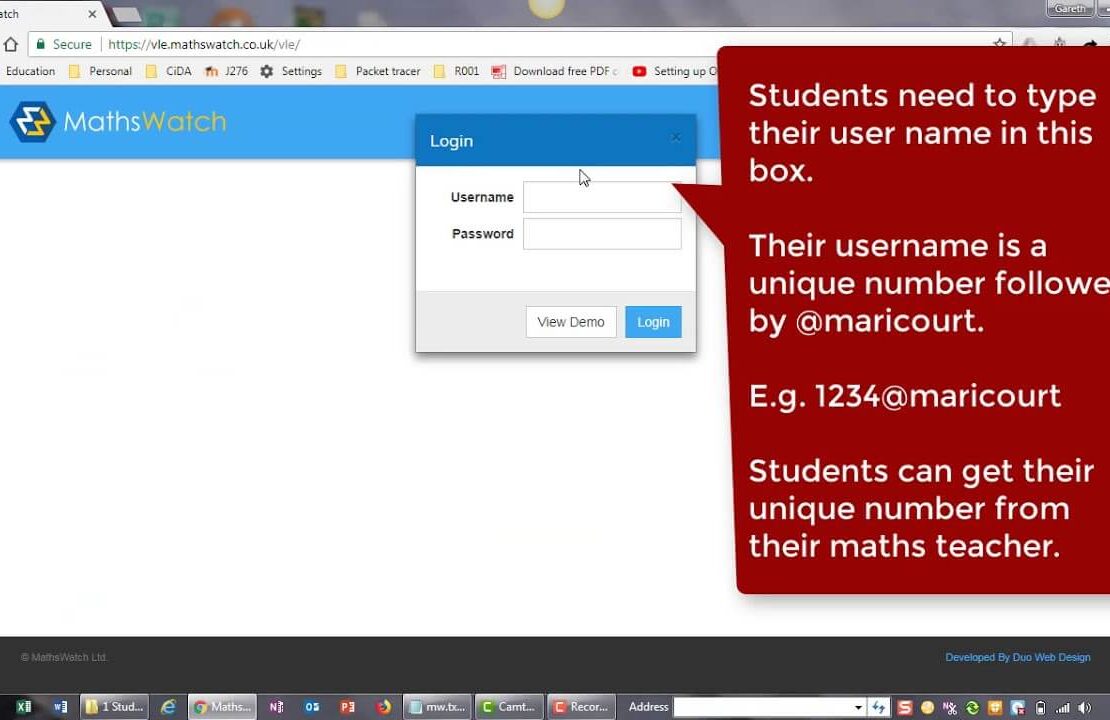Screen dimensions: 1110x720
Task: Open Camtasia from the taskbar
Action: point(509,707)
